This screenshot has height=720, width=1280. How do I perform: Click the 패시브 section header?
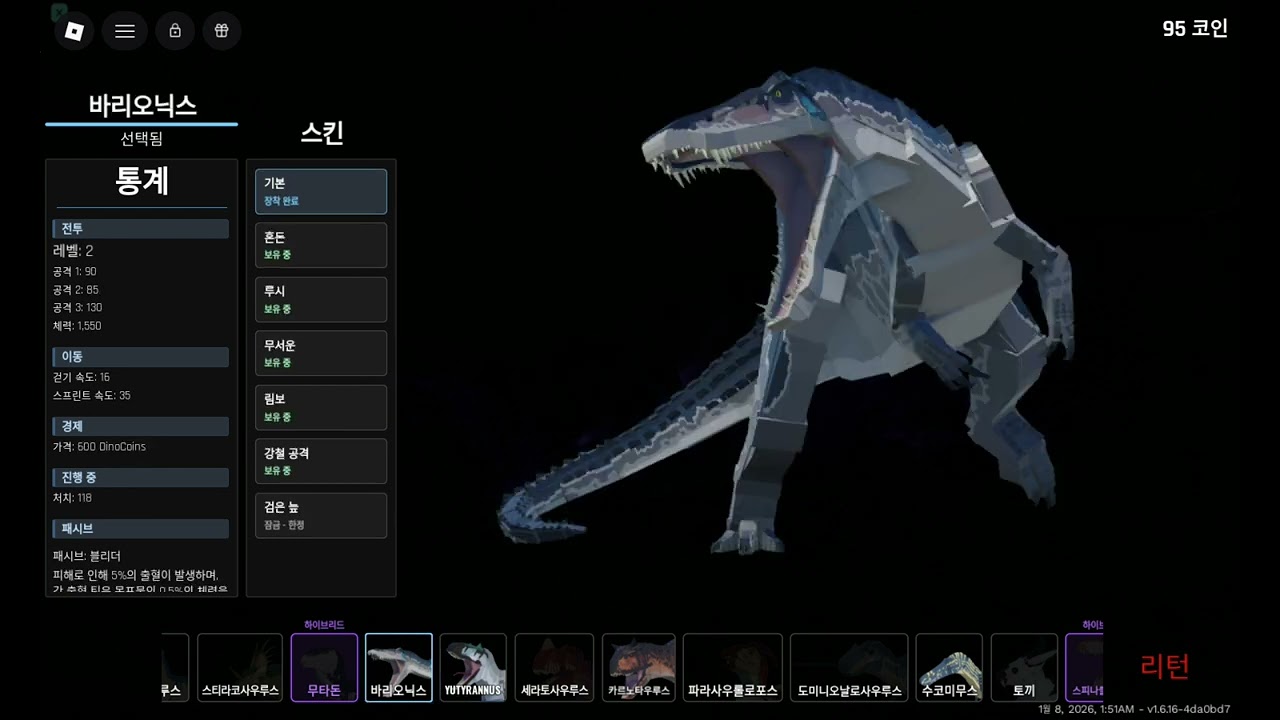[x=141, y=529]
